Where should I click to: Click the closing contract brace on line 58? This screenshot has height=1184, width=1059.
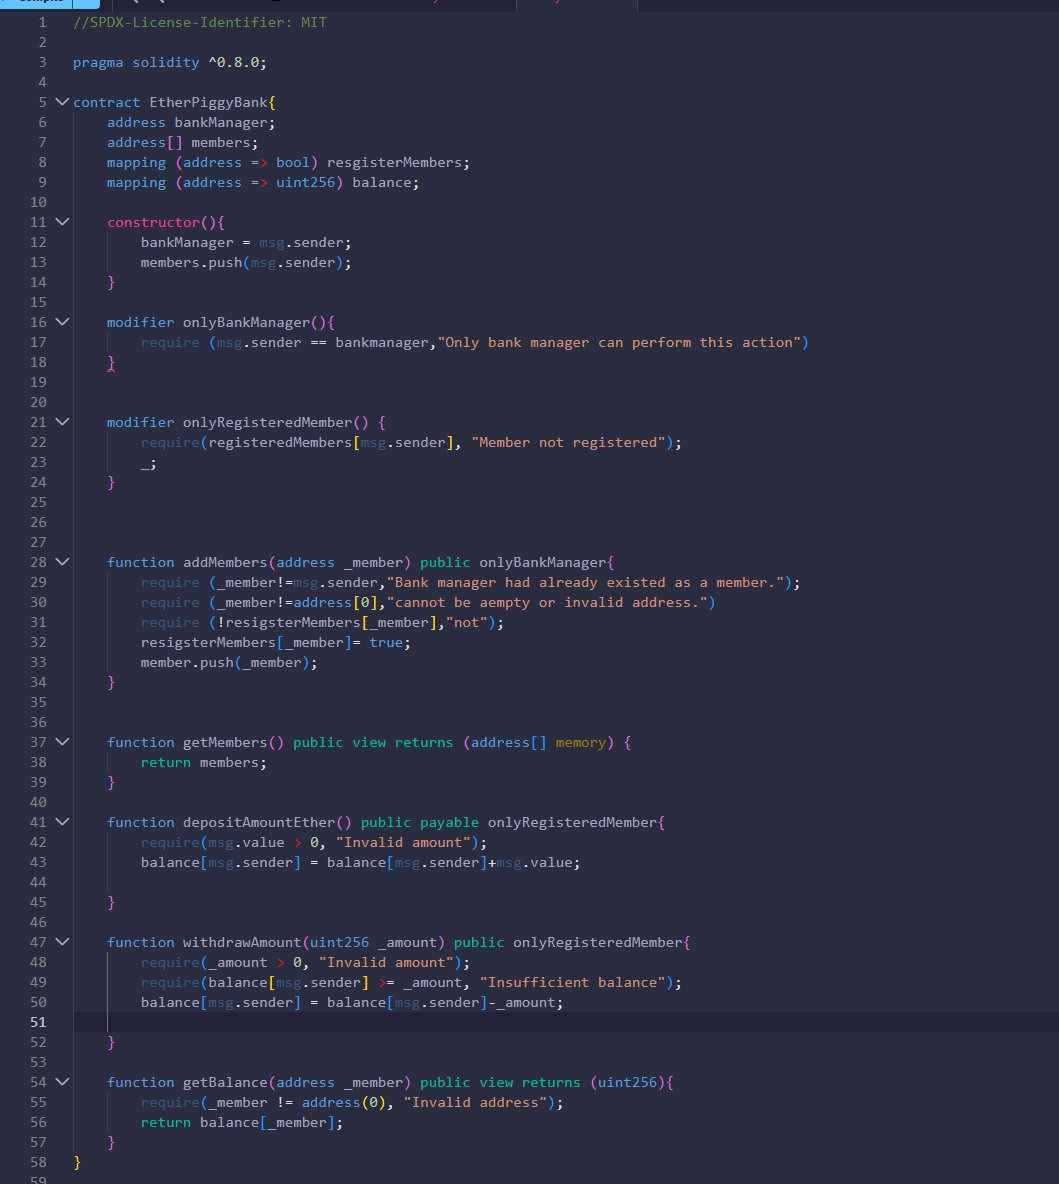[x=77, y=1163]
